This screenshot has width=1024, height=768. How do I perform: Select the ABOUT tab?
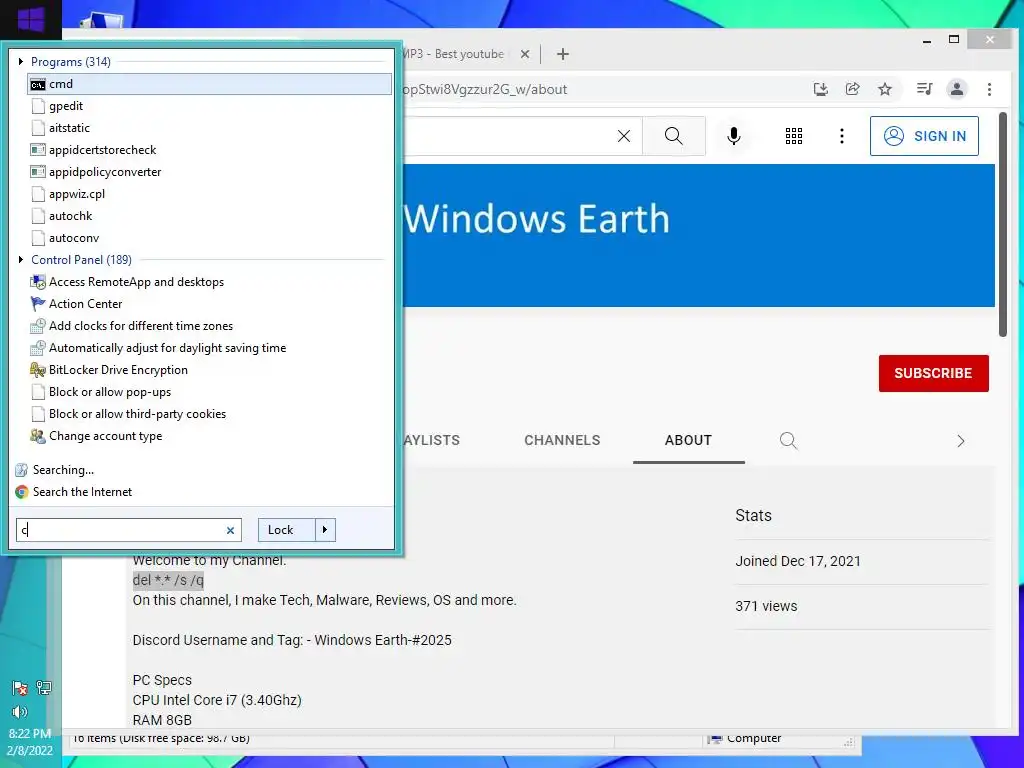688,440
